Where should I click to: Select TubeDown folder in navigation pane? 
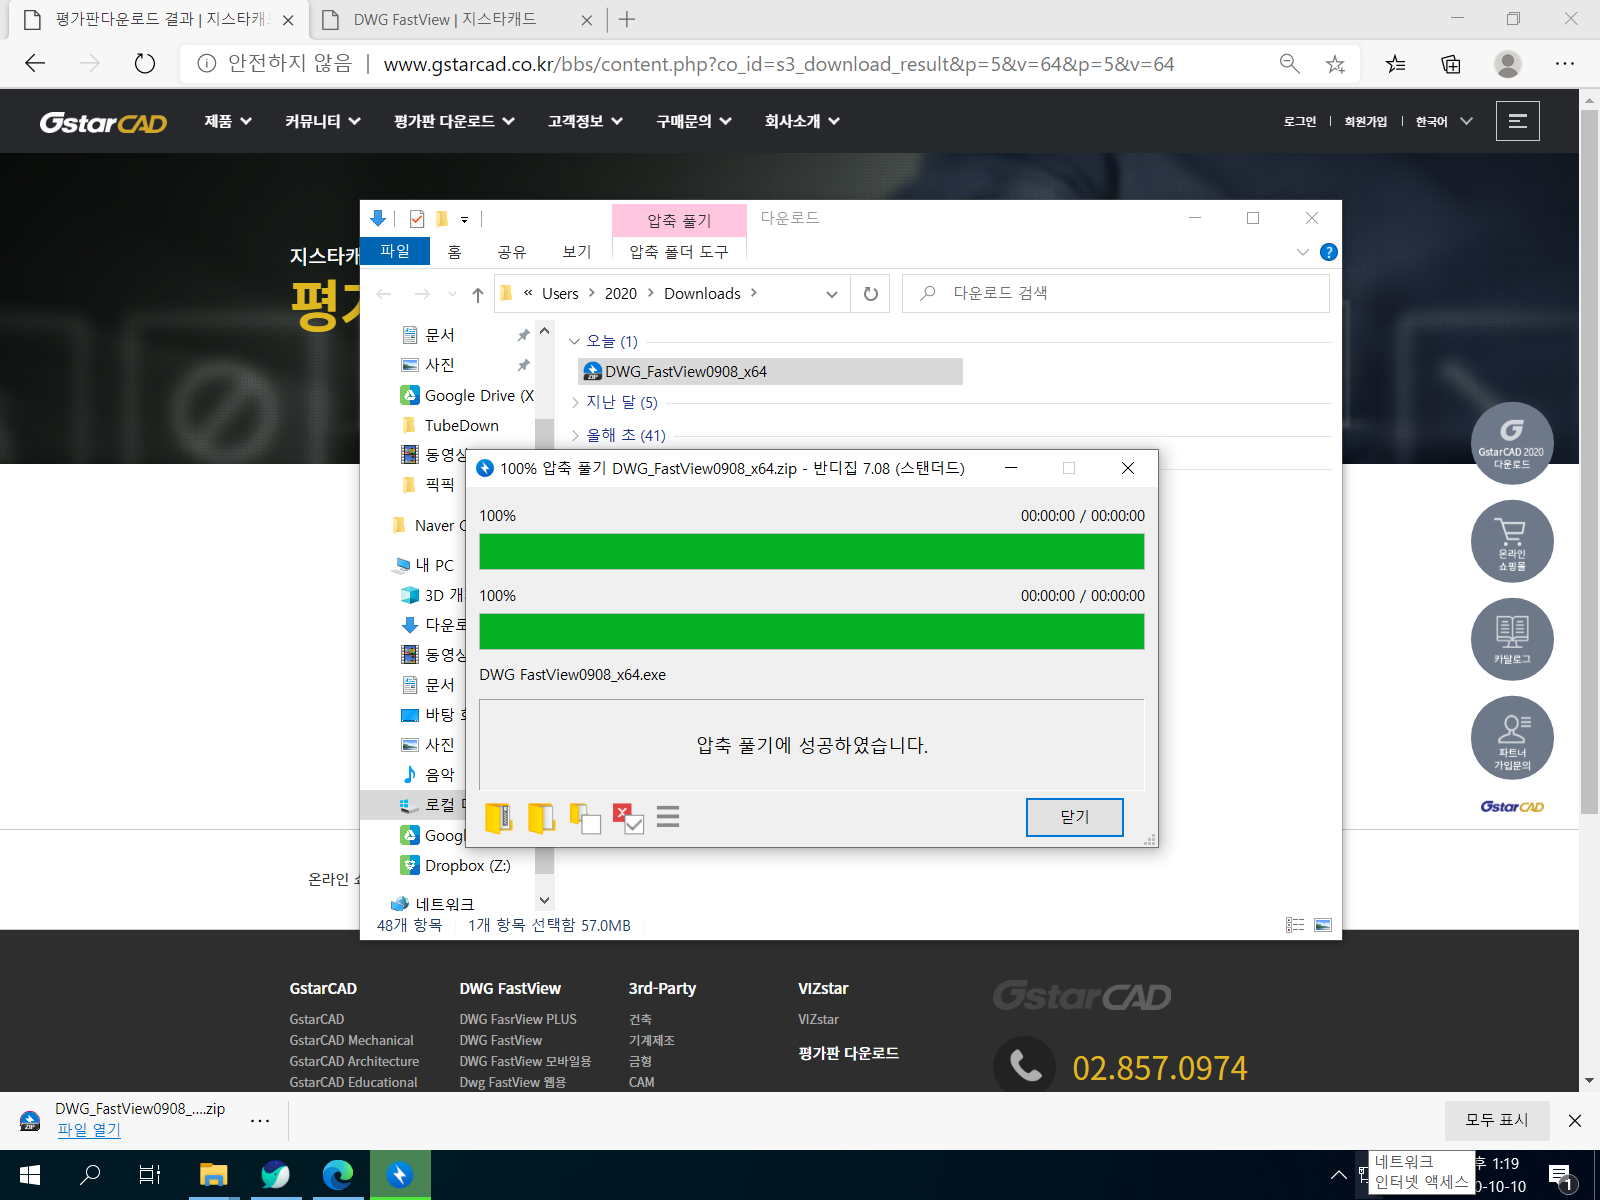point(450,425)
